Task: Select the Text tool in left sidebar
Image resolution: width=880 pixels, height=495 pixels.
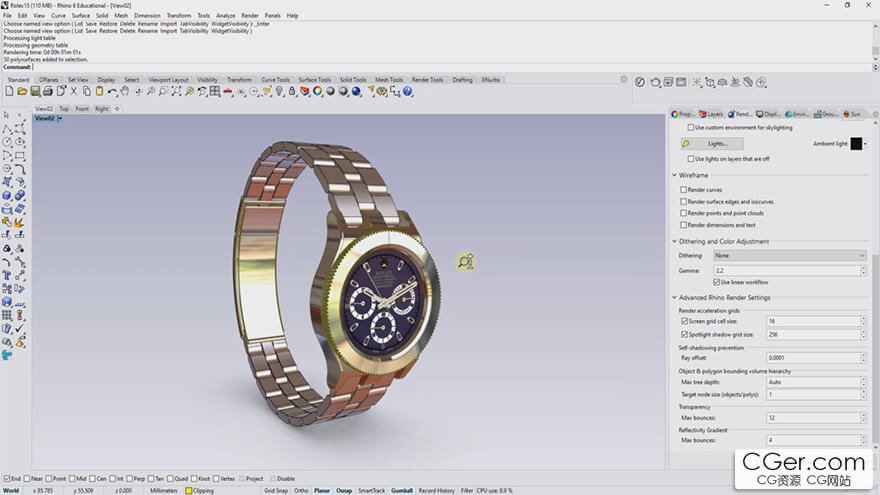Action: pos(7,275)
